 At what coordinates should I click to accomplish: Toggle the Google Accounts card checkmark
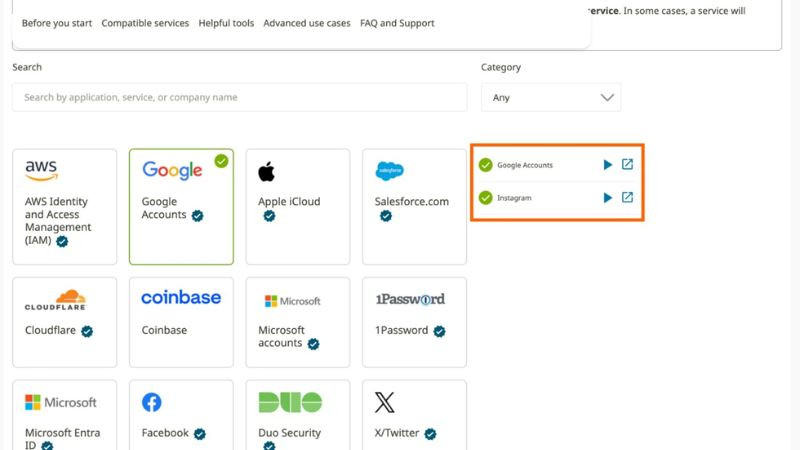pyautogui.click(x=221, y=160)
